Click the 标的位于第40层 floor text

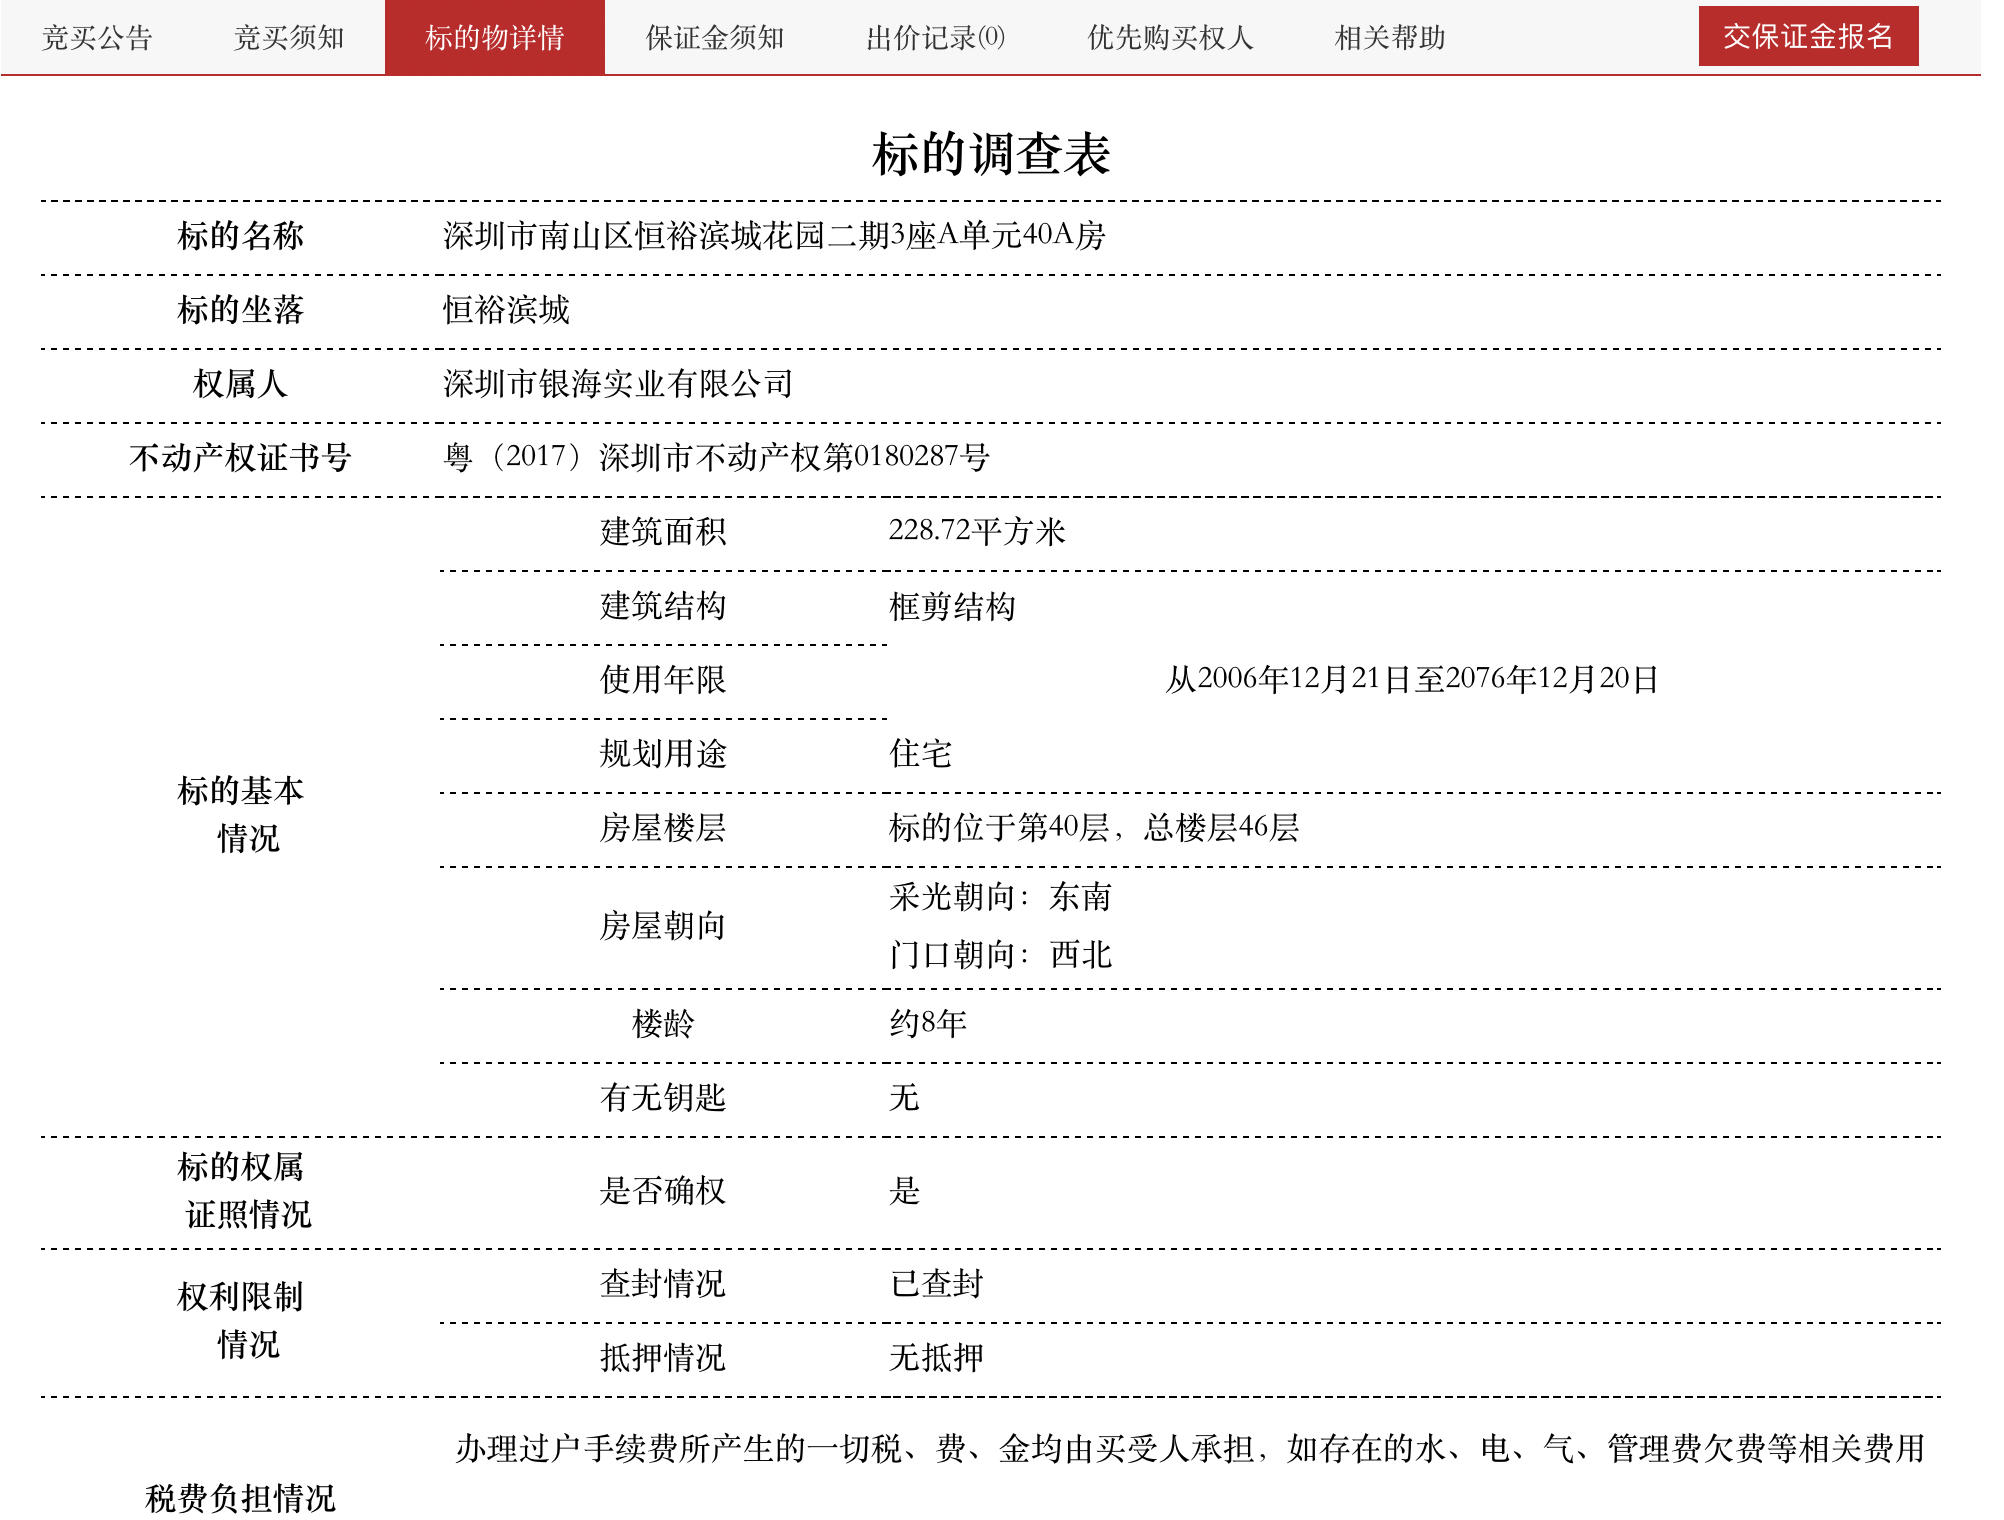[x=1093, y=828]
